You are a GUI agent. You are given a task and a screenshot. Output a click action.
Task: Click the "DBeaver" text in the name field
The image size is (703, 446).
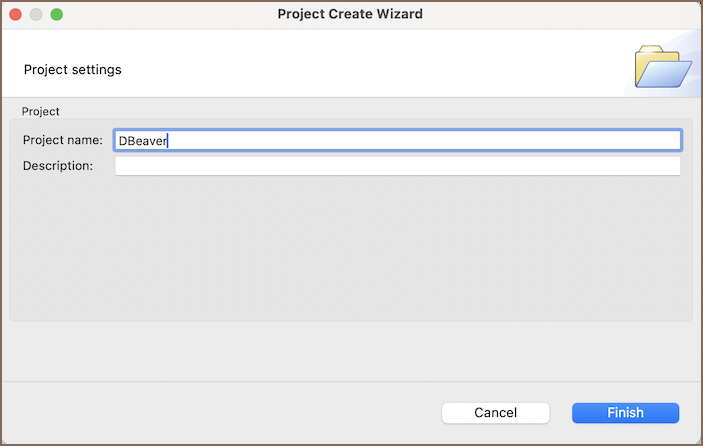point(142,141)
